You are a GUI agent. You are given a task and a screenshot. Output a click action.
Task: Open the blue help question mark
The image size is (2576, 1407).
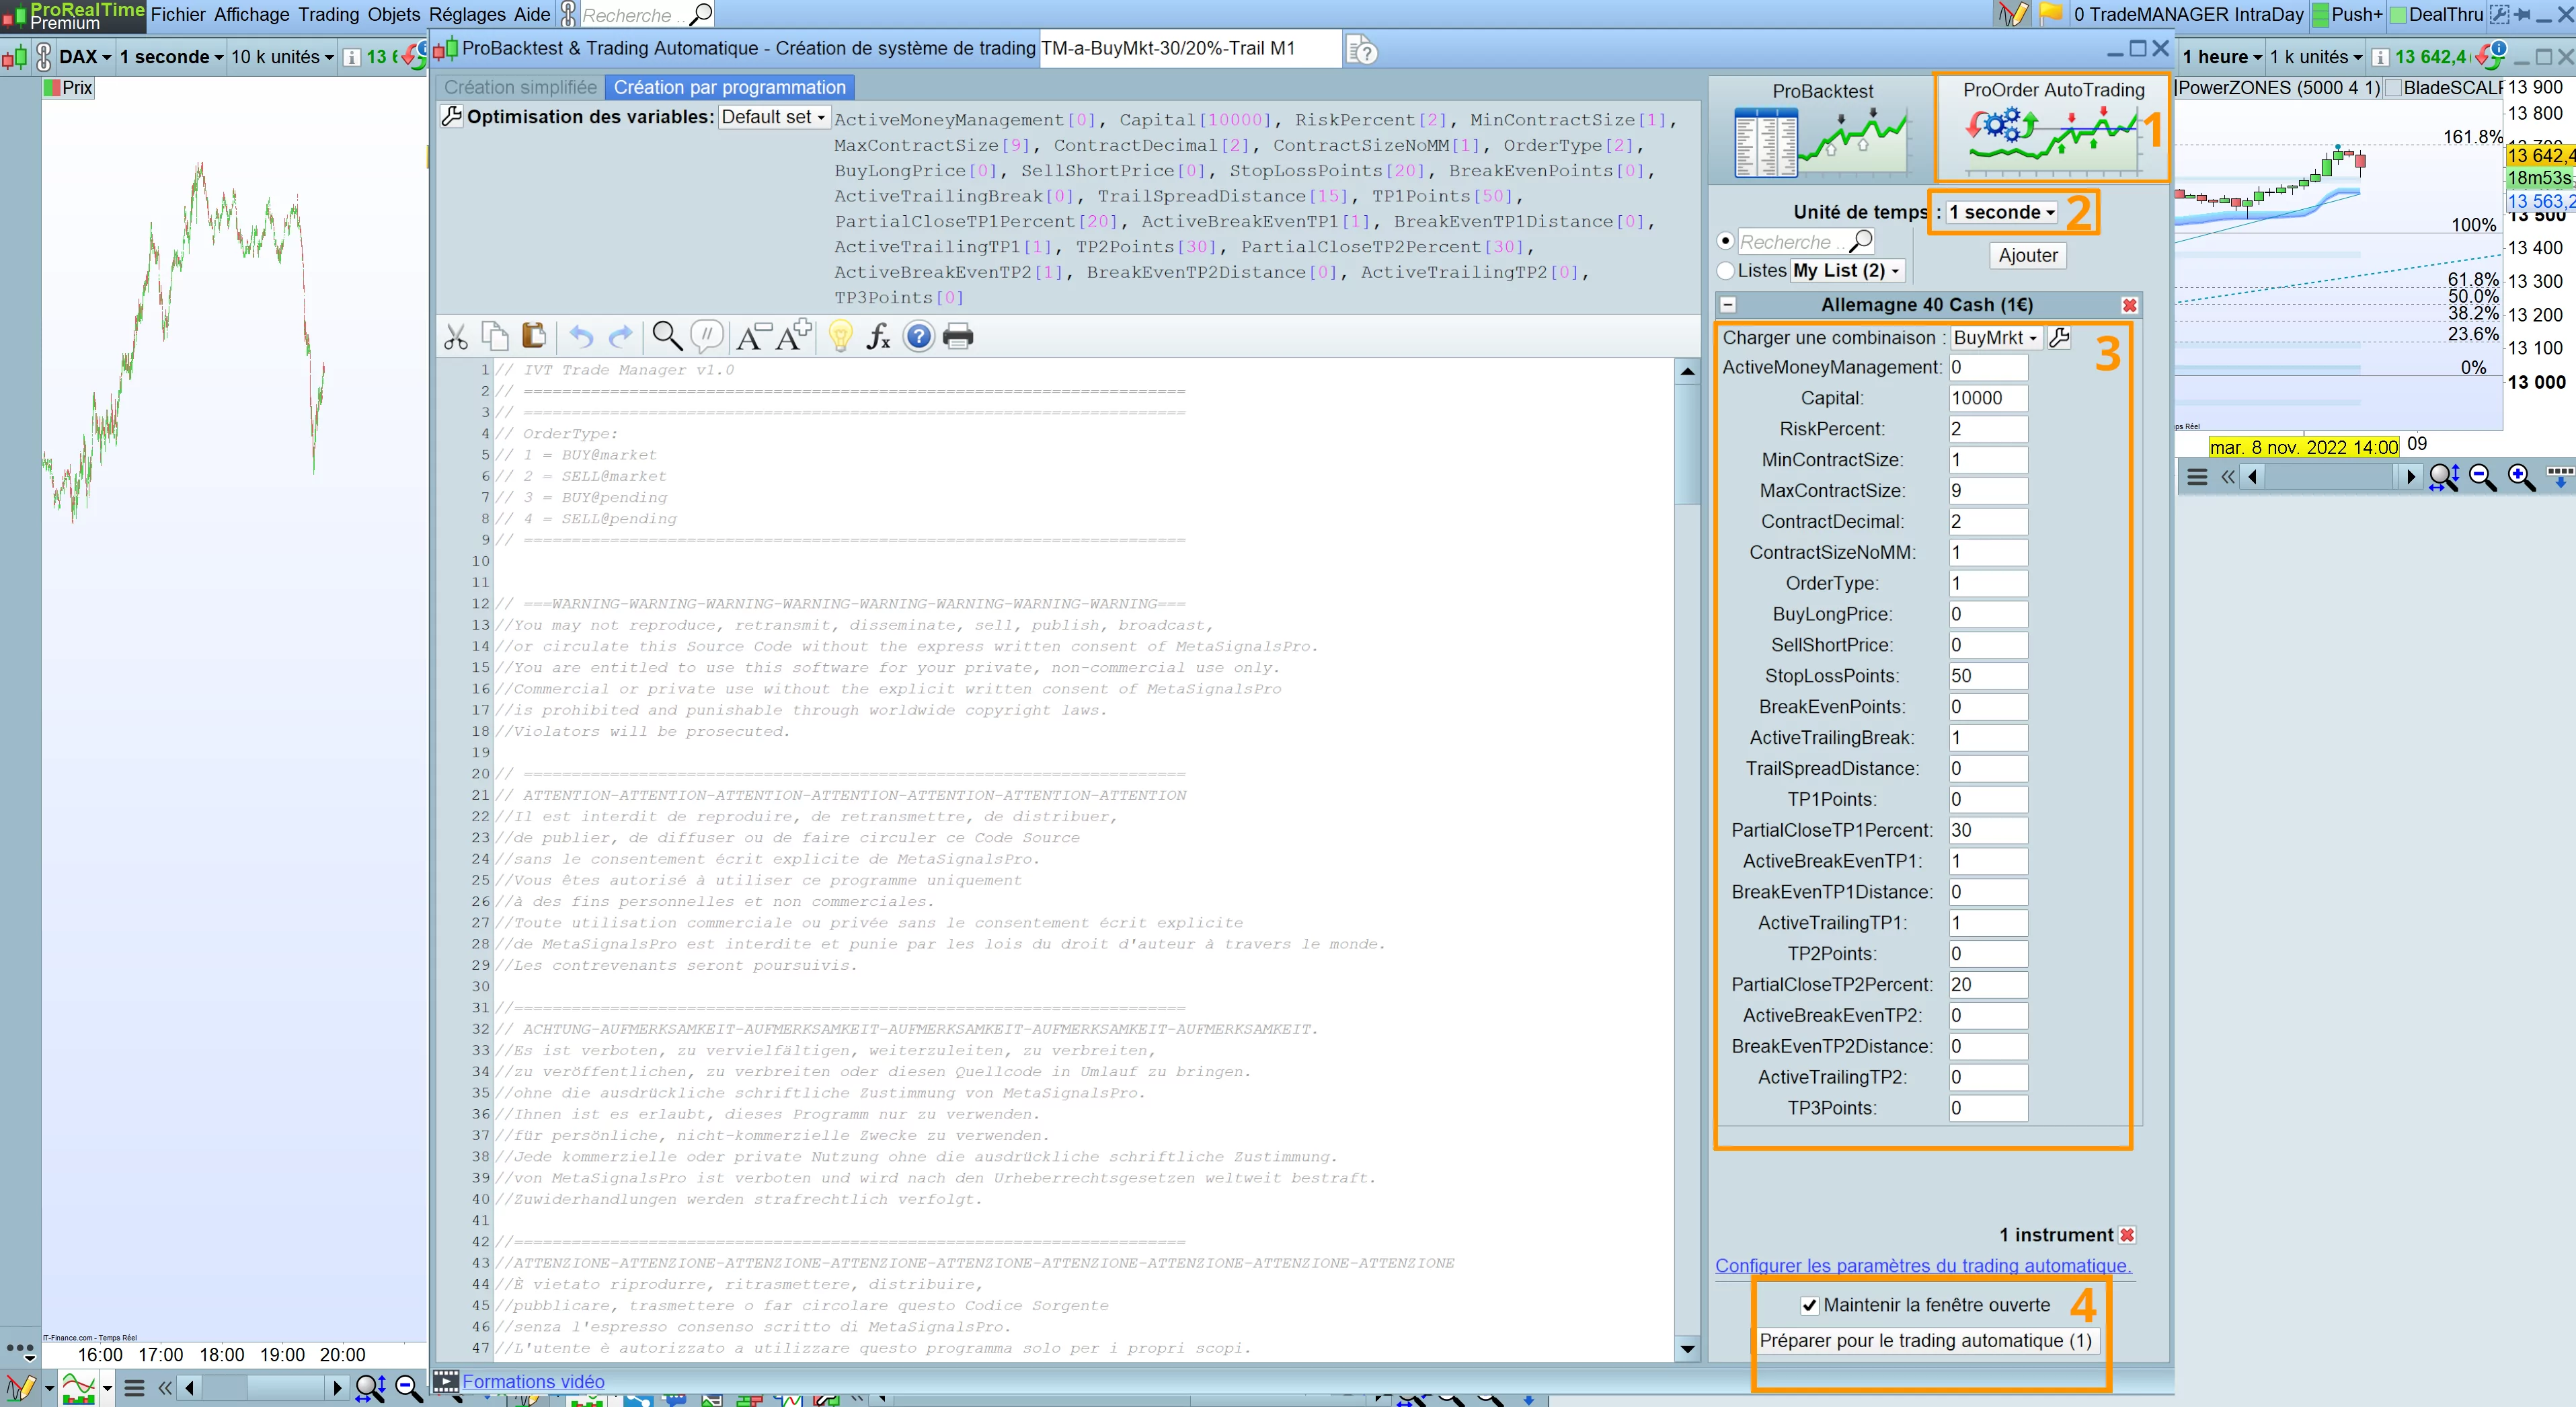pyautogui.click(x=918, y=337)
